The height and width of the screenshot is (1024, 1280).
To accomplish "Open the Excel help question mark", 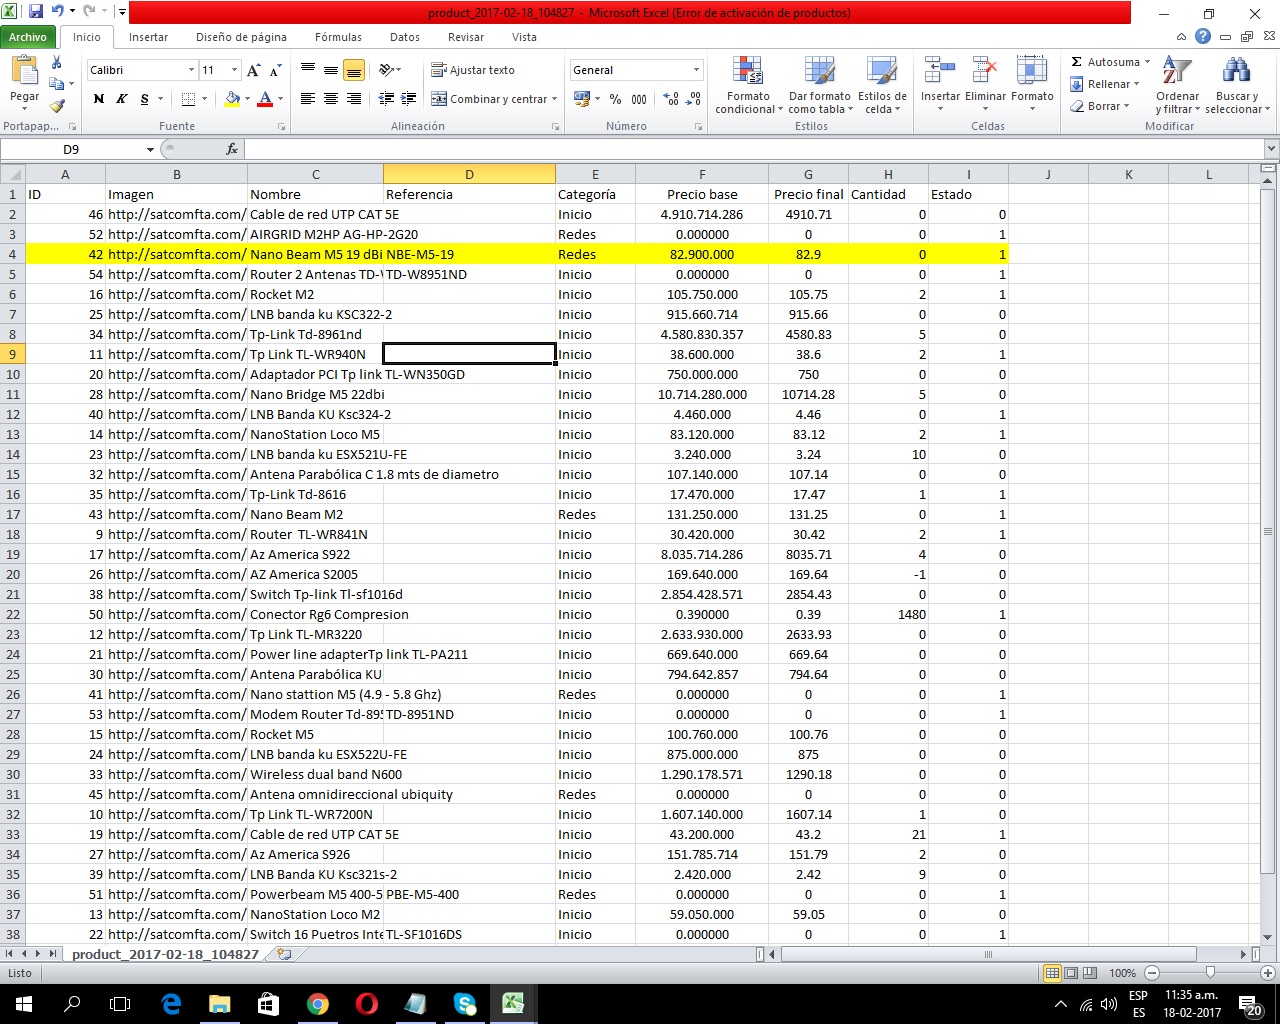I will (x=1203, y=37).
